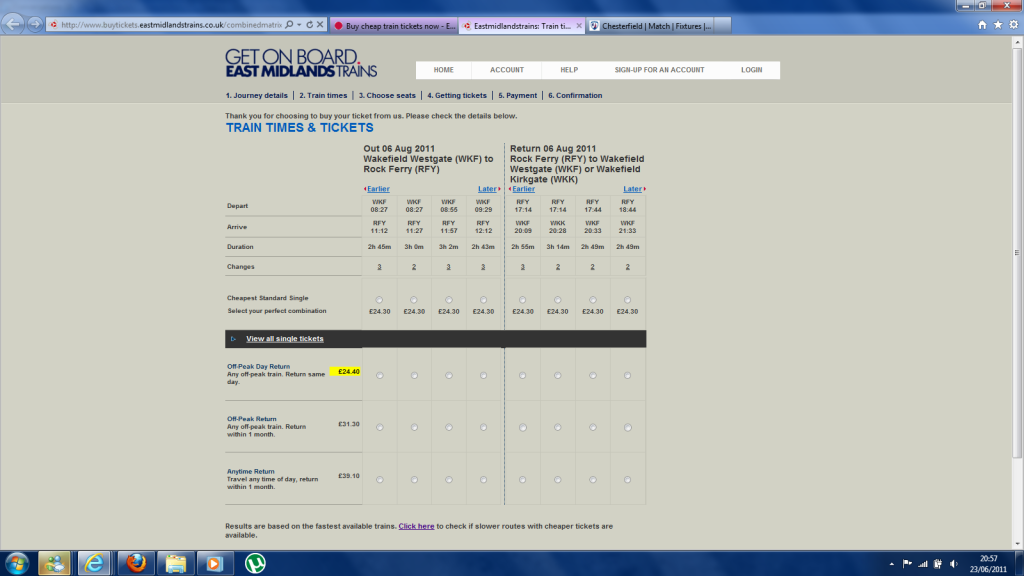Image resolution: width=1024 pixels, height=576 pixels.
Task: Select cheapest single for 18:44 return train
Action: pos(627,300)
